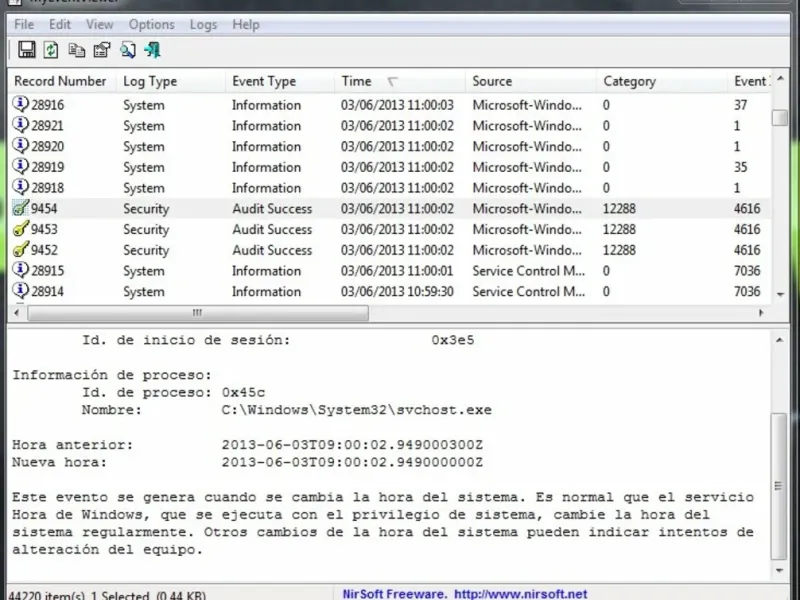Viewport: 800px width, 600px height.
Task: Click the information icon on record 28916
Action: pos(20,104)
